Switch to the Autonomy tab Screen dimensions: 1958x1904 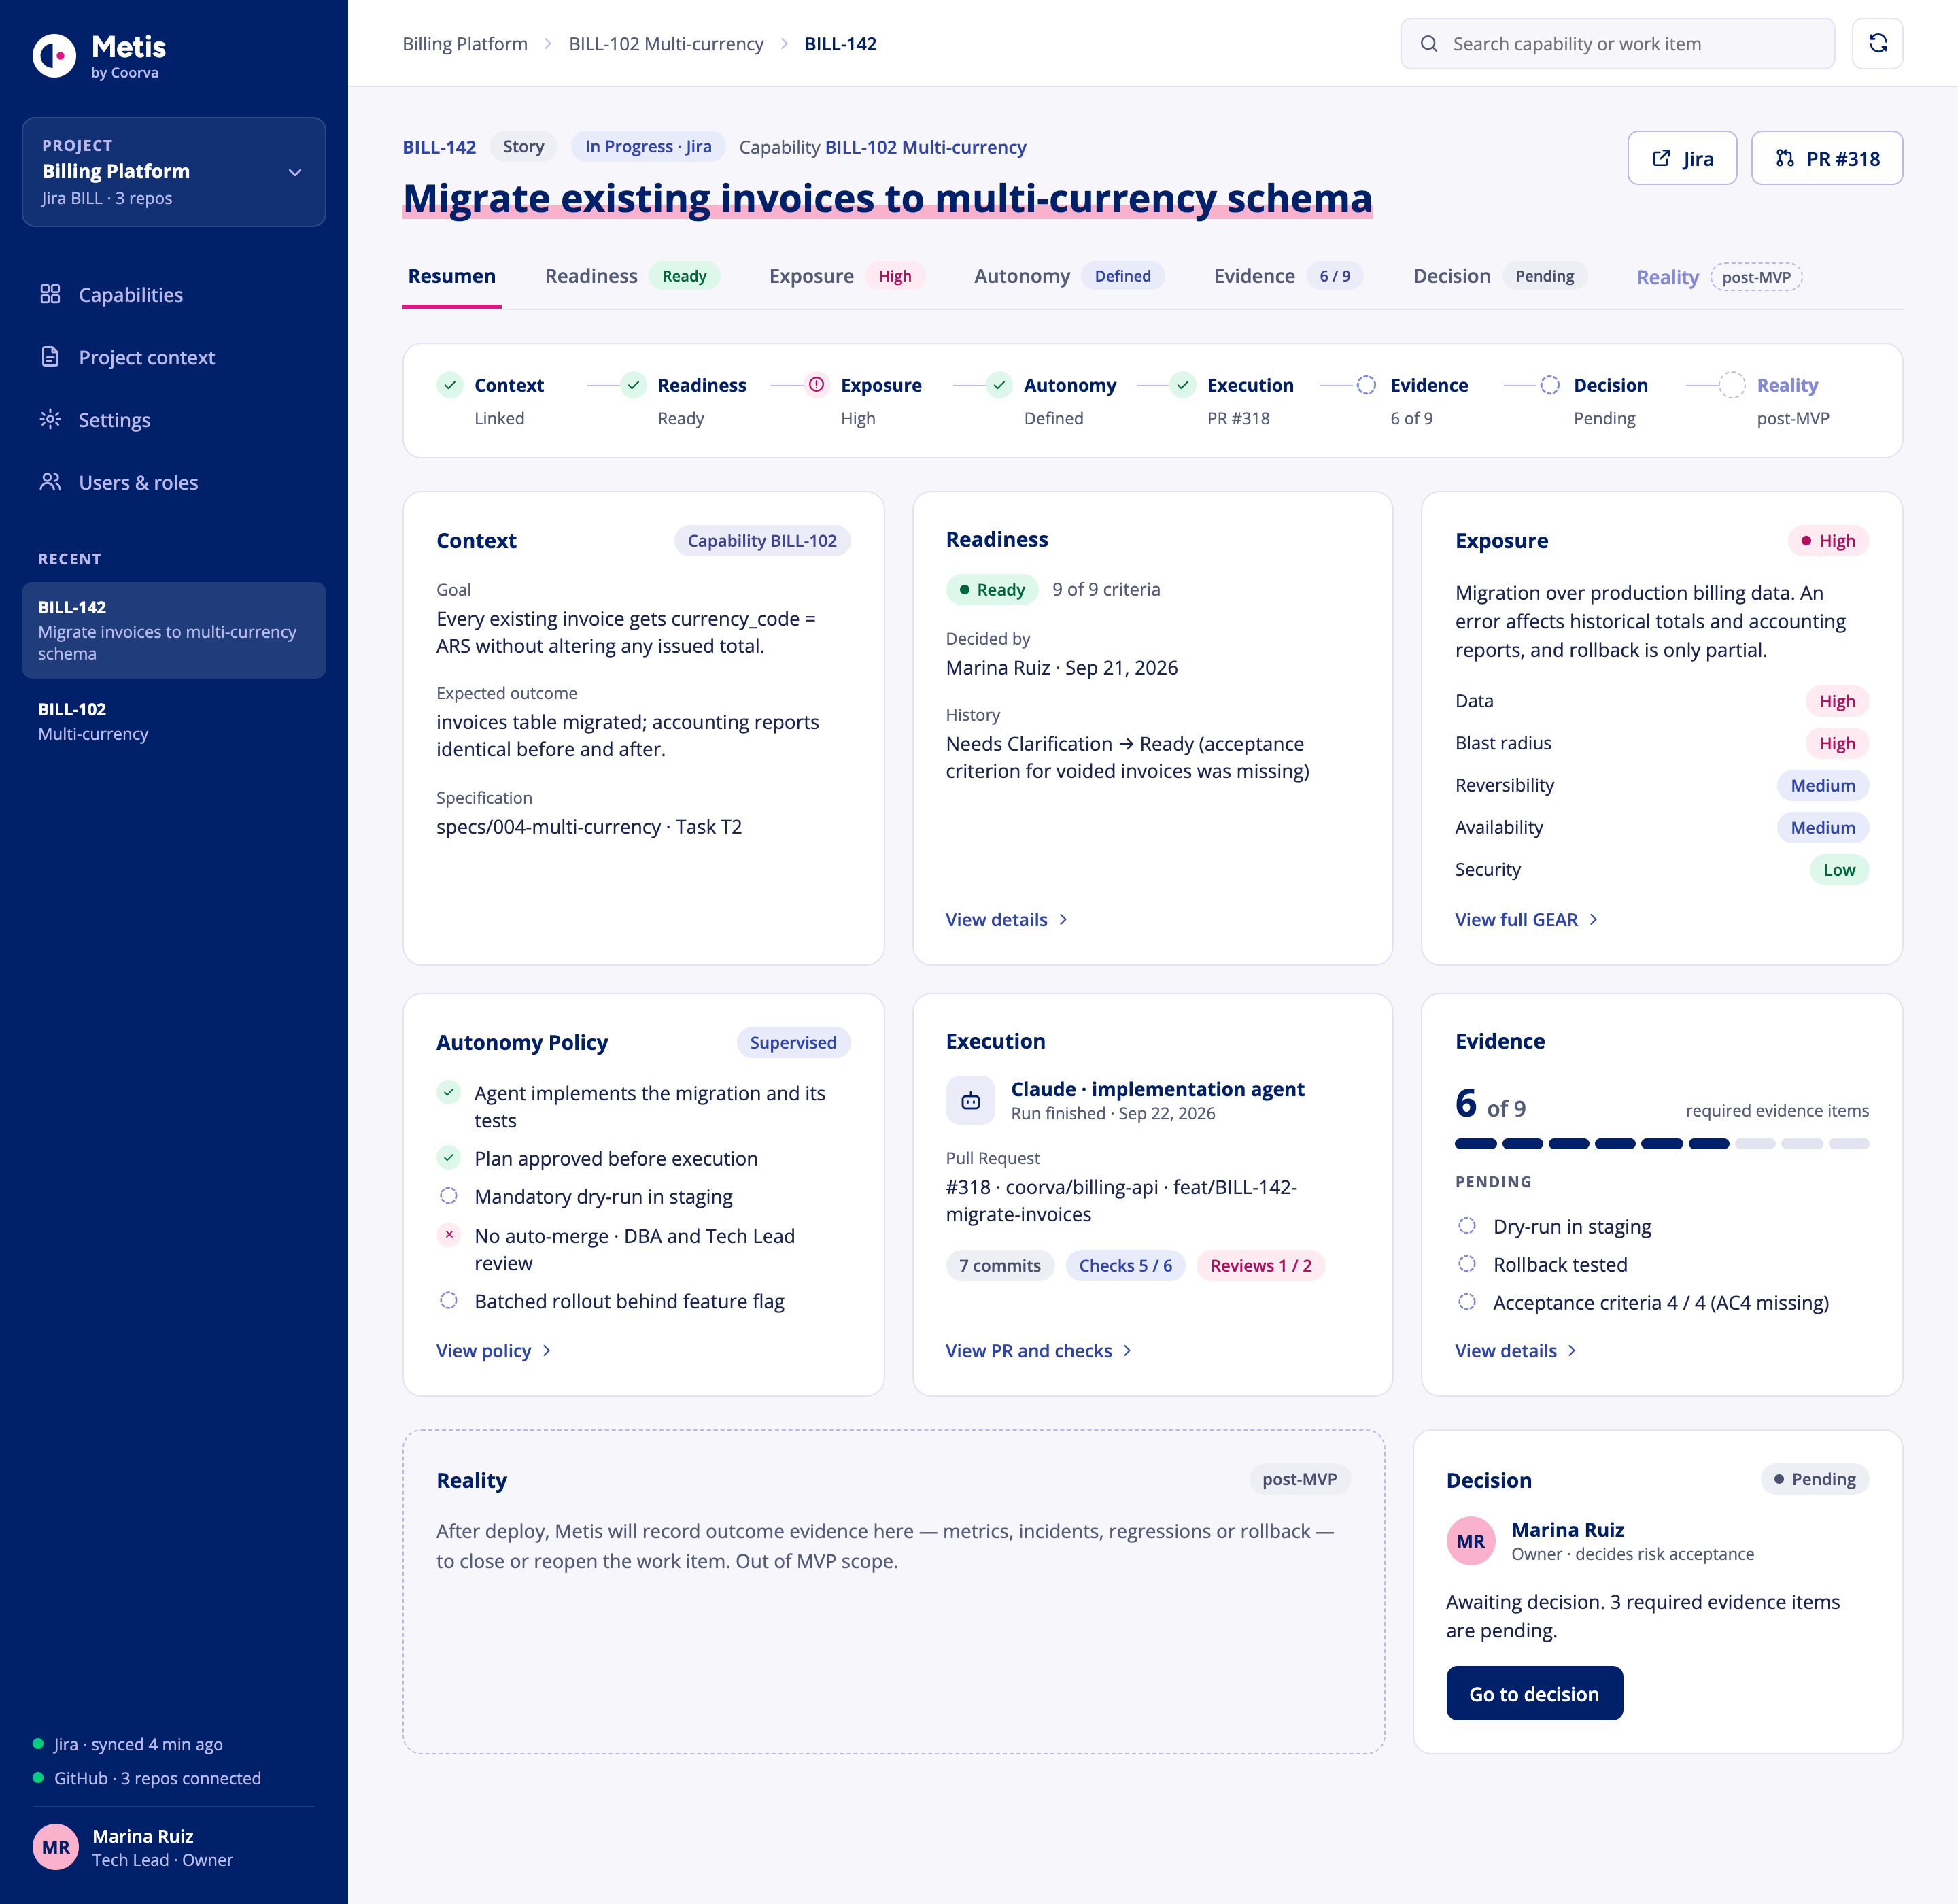coord(1069,276)
